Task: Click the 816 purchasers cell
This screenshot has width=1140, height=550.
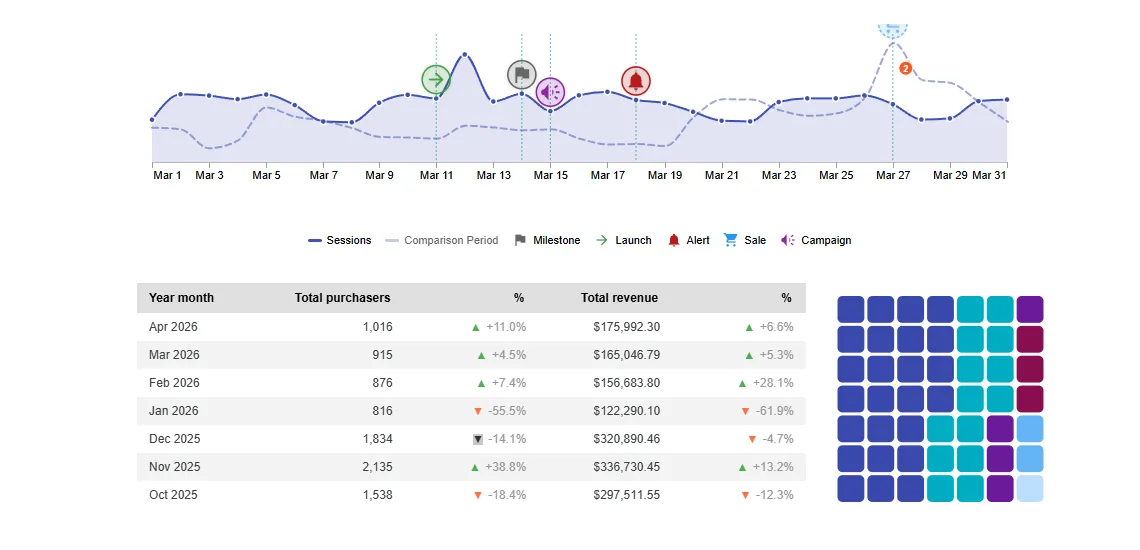Action: pyautogui.click(x=382, y=411)
